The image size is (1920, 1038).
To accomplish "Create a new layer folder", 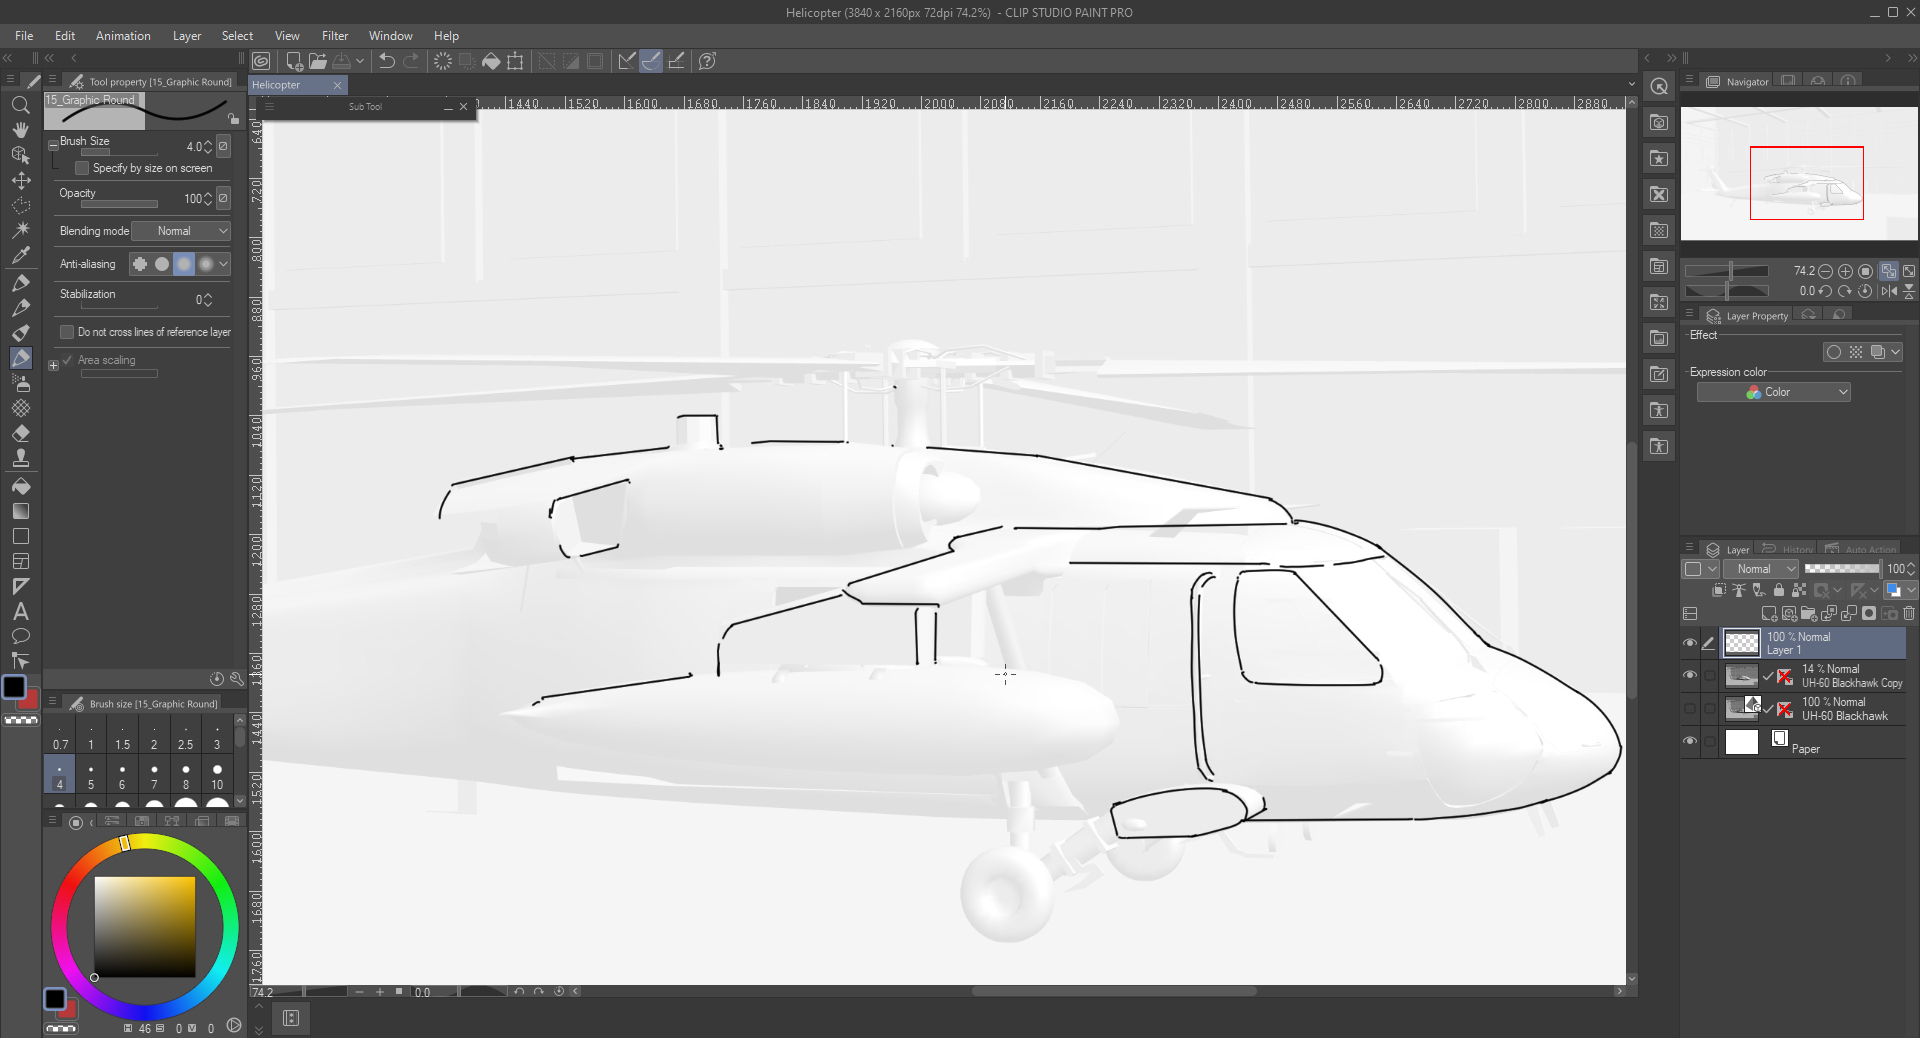I will pos(1808,614).
